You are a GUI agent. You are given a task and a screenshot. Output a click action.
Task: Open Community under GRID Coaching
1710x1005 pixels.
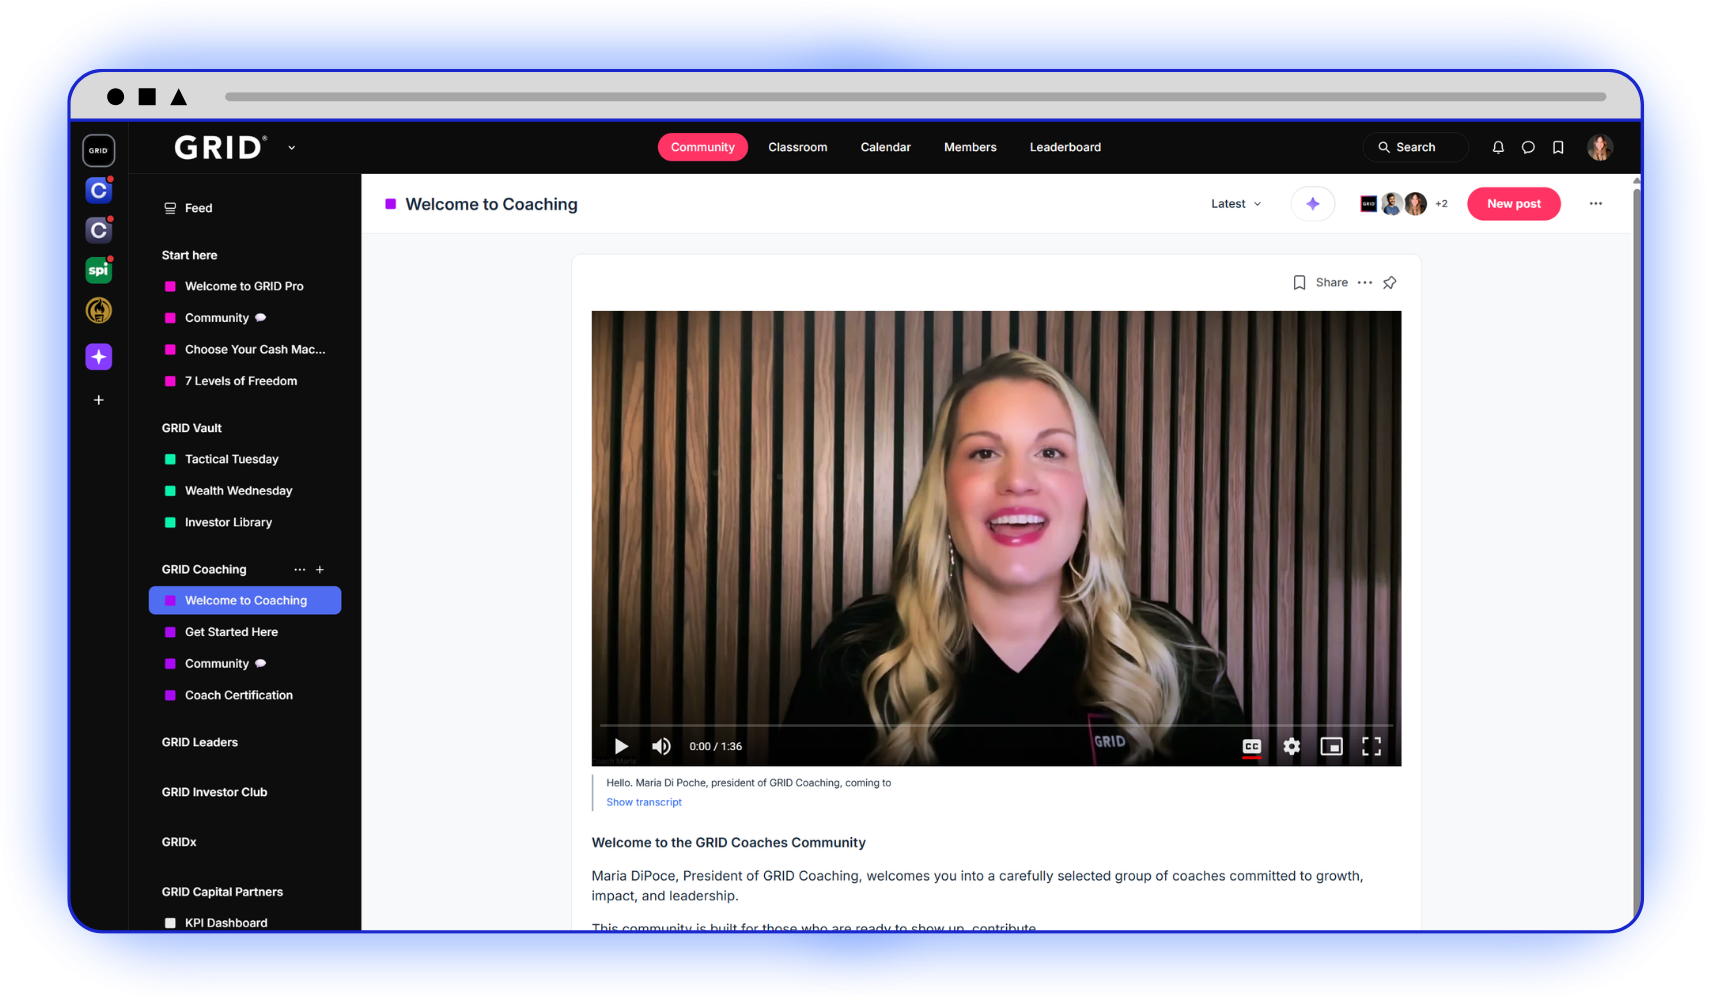[245, 664]
